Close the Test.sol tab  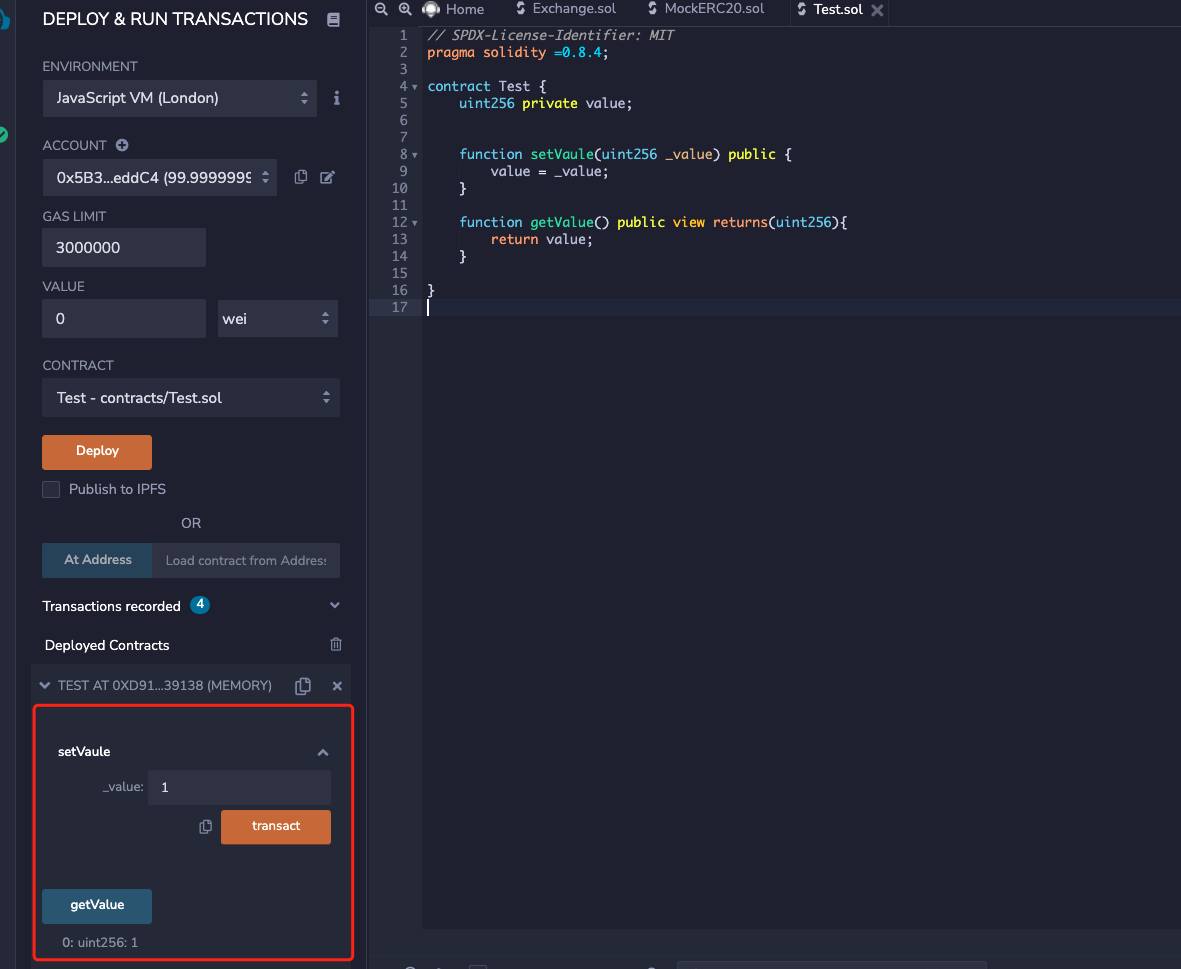(877, 11)
